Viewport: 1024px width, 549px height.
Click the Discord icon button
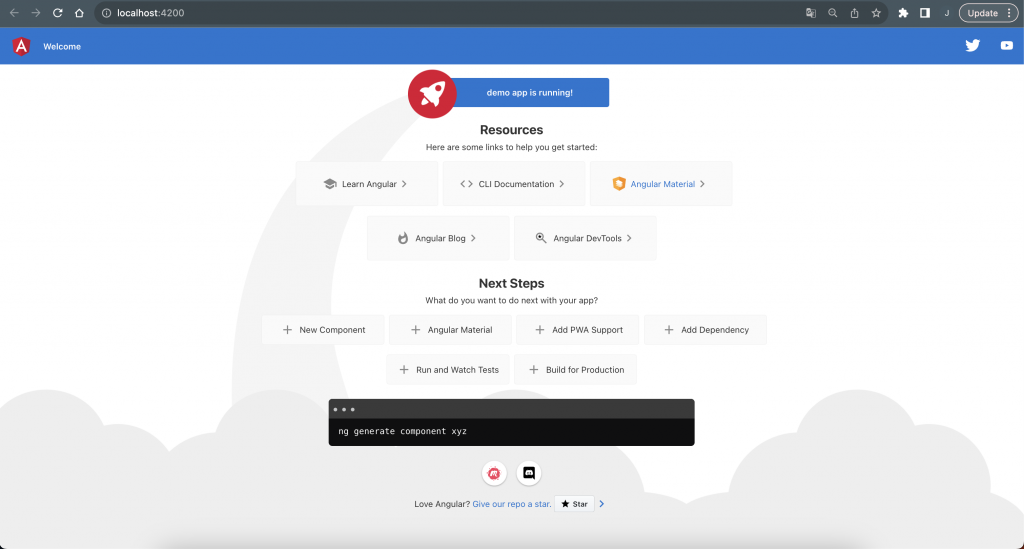click(x=529, y=473)
